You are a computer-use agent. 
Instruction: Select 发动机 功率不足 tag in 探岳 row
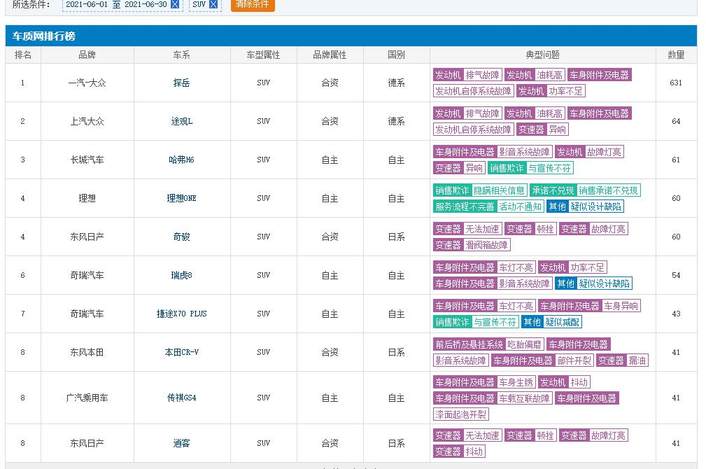click(551, 91)
